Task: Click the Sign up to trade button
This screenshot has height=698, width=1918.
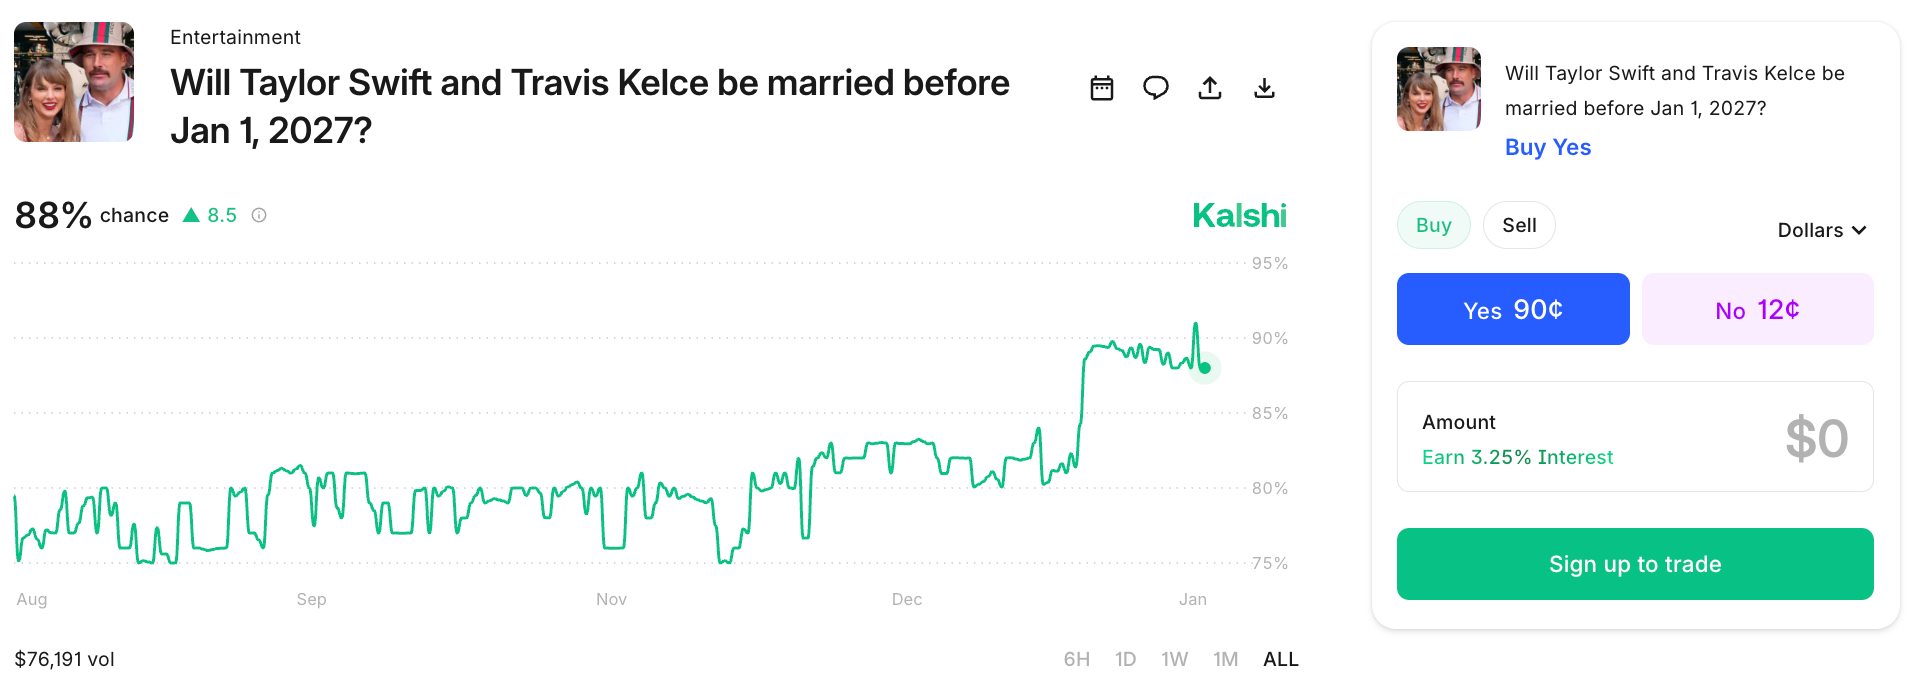Action: (x=1634, y=564)
